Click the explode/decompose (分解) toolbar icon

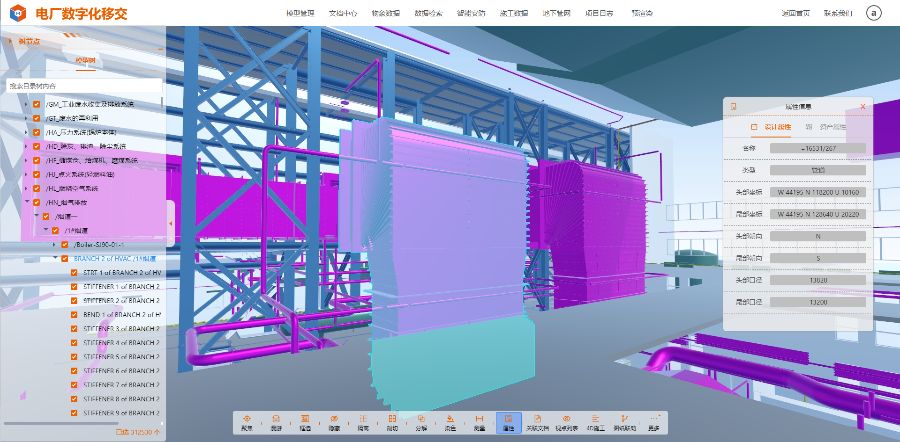pyautogui.click(x=421, y=422)
